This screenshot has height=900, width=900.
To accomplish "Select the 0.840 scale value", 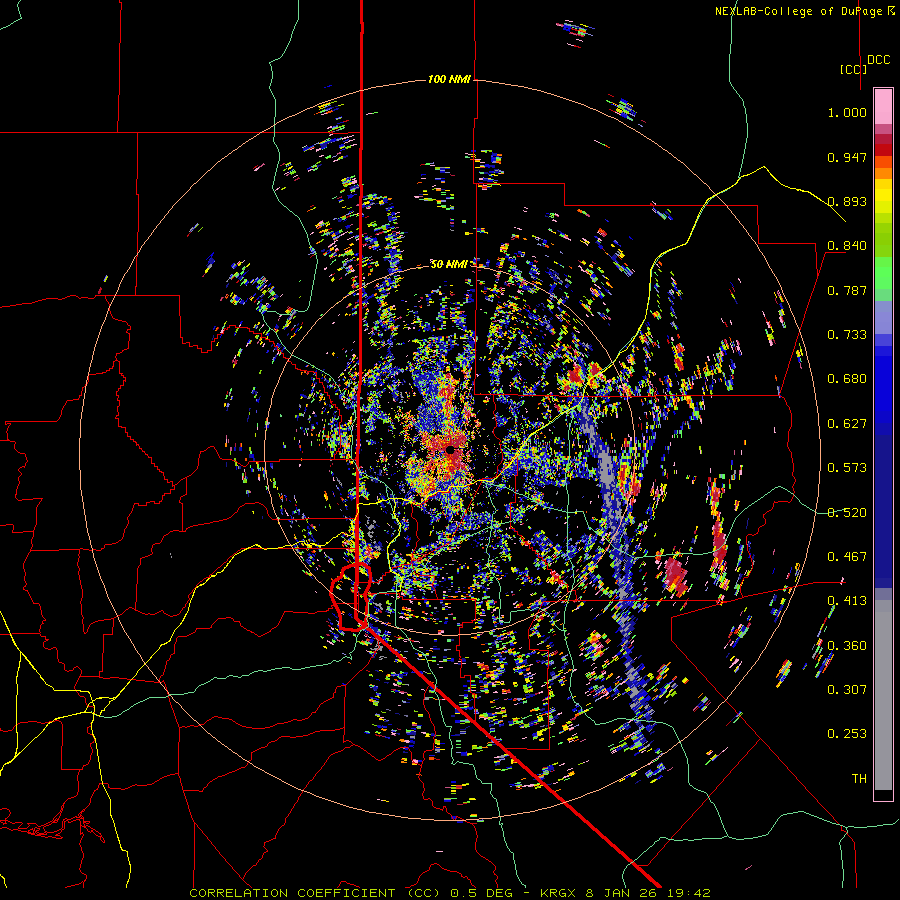I will (847, 246).
